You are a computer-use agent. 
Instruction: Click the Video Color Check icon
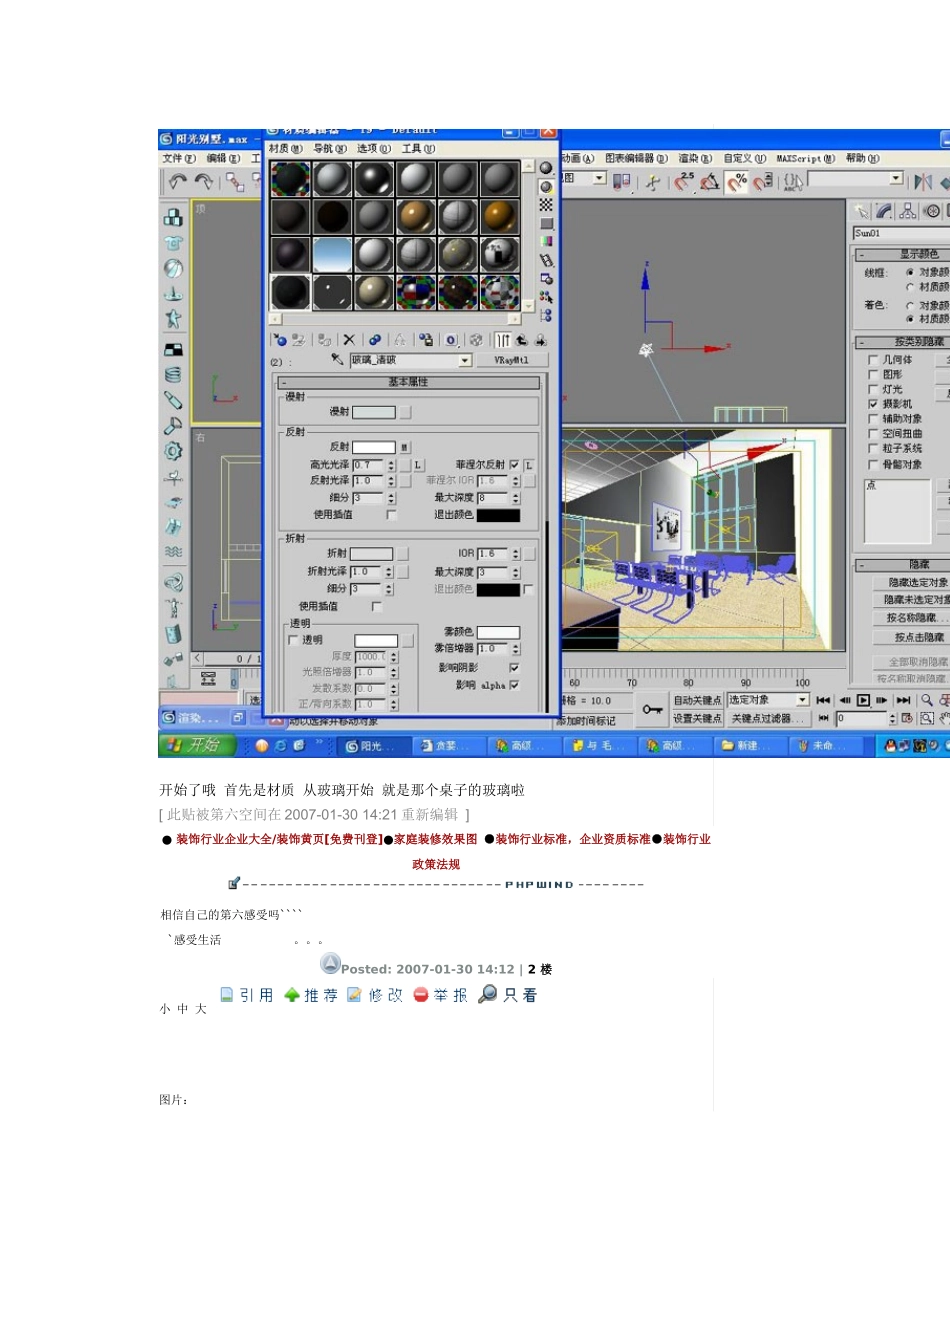[546, 241]
